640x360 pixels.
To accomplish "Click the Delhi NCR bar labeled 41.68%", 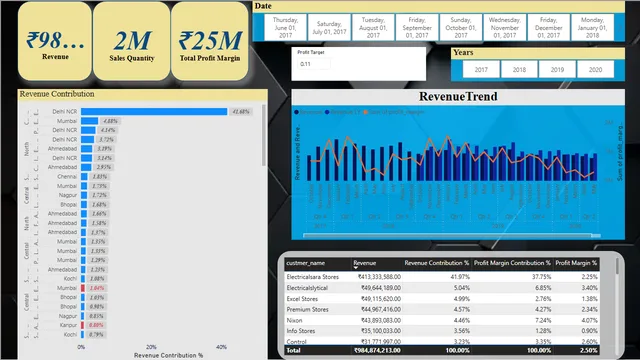I will [154, 111].
